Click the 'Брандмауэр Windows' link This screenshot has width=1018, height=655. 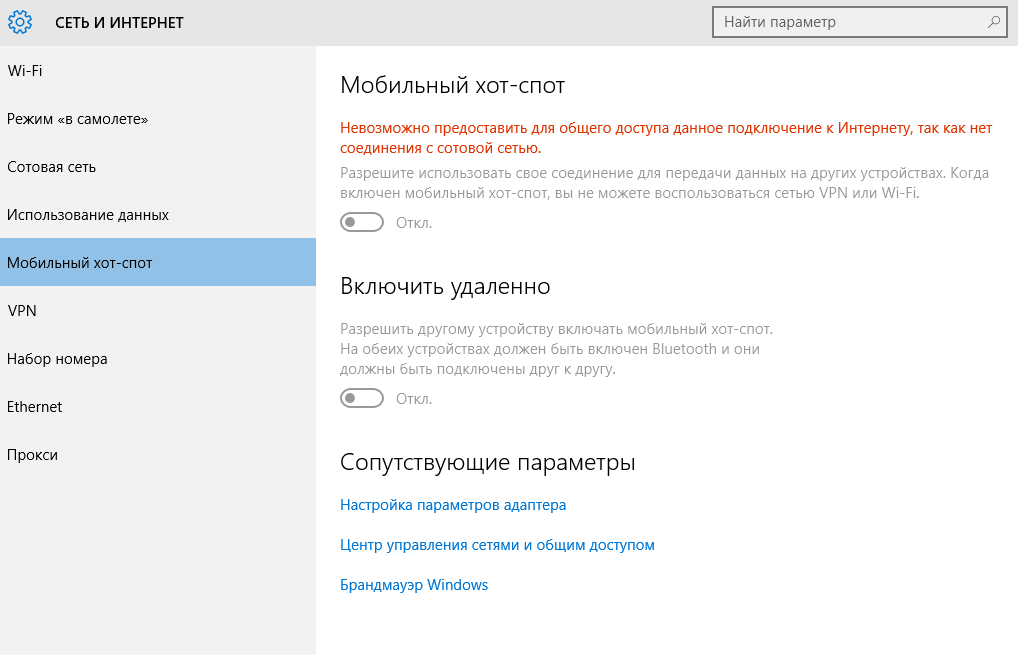[414, 585]
